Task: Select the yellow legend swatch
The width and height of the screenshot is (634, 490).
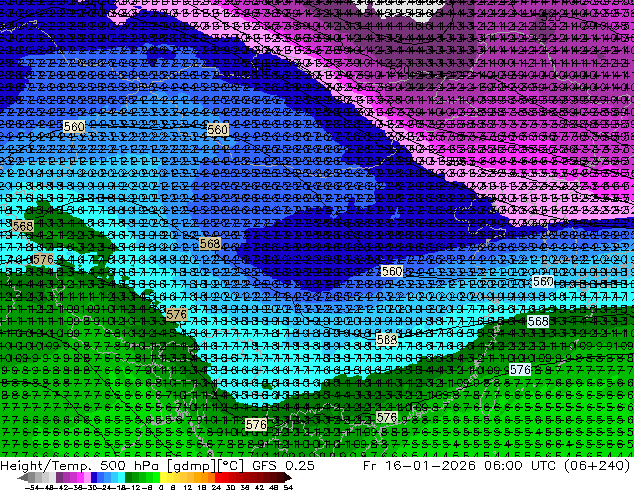Action: click(163, 477)
